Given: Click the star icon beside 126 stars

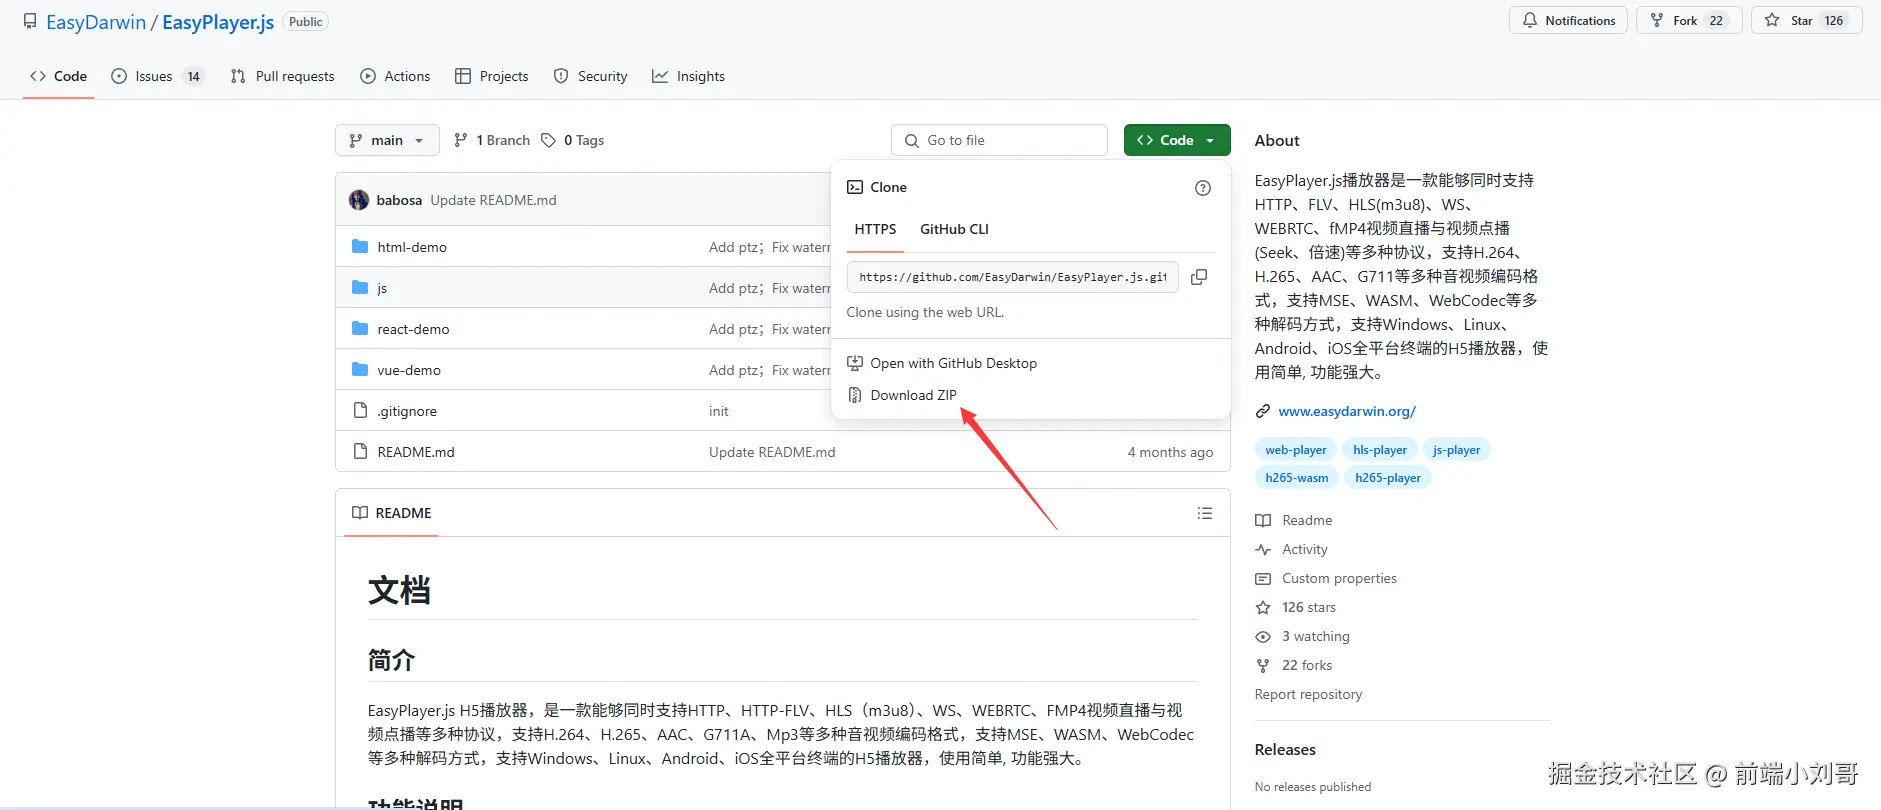Looking at the screenshot, I should tap(1263, 607).
